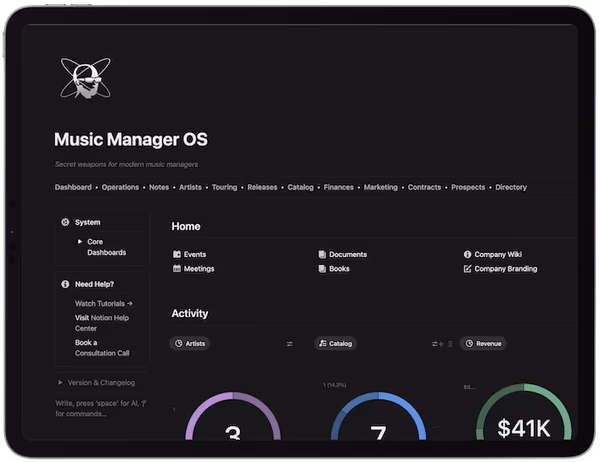Open the Company Wiki page link

pyautogui.click(x=498, y=254)
